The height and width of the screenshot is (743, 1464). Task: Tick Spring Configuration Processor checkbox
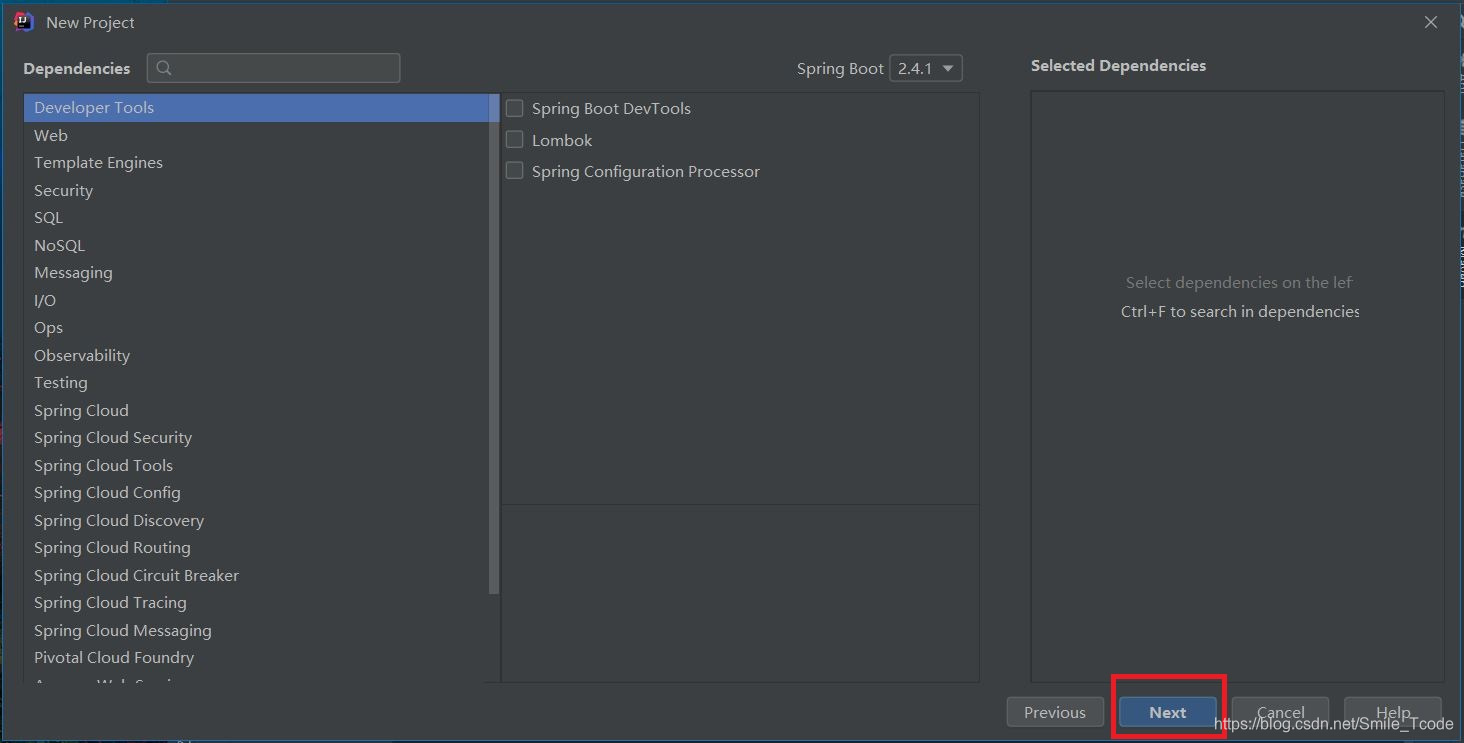(x=514, y=171)
